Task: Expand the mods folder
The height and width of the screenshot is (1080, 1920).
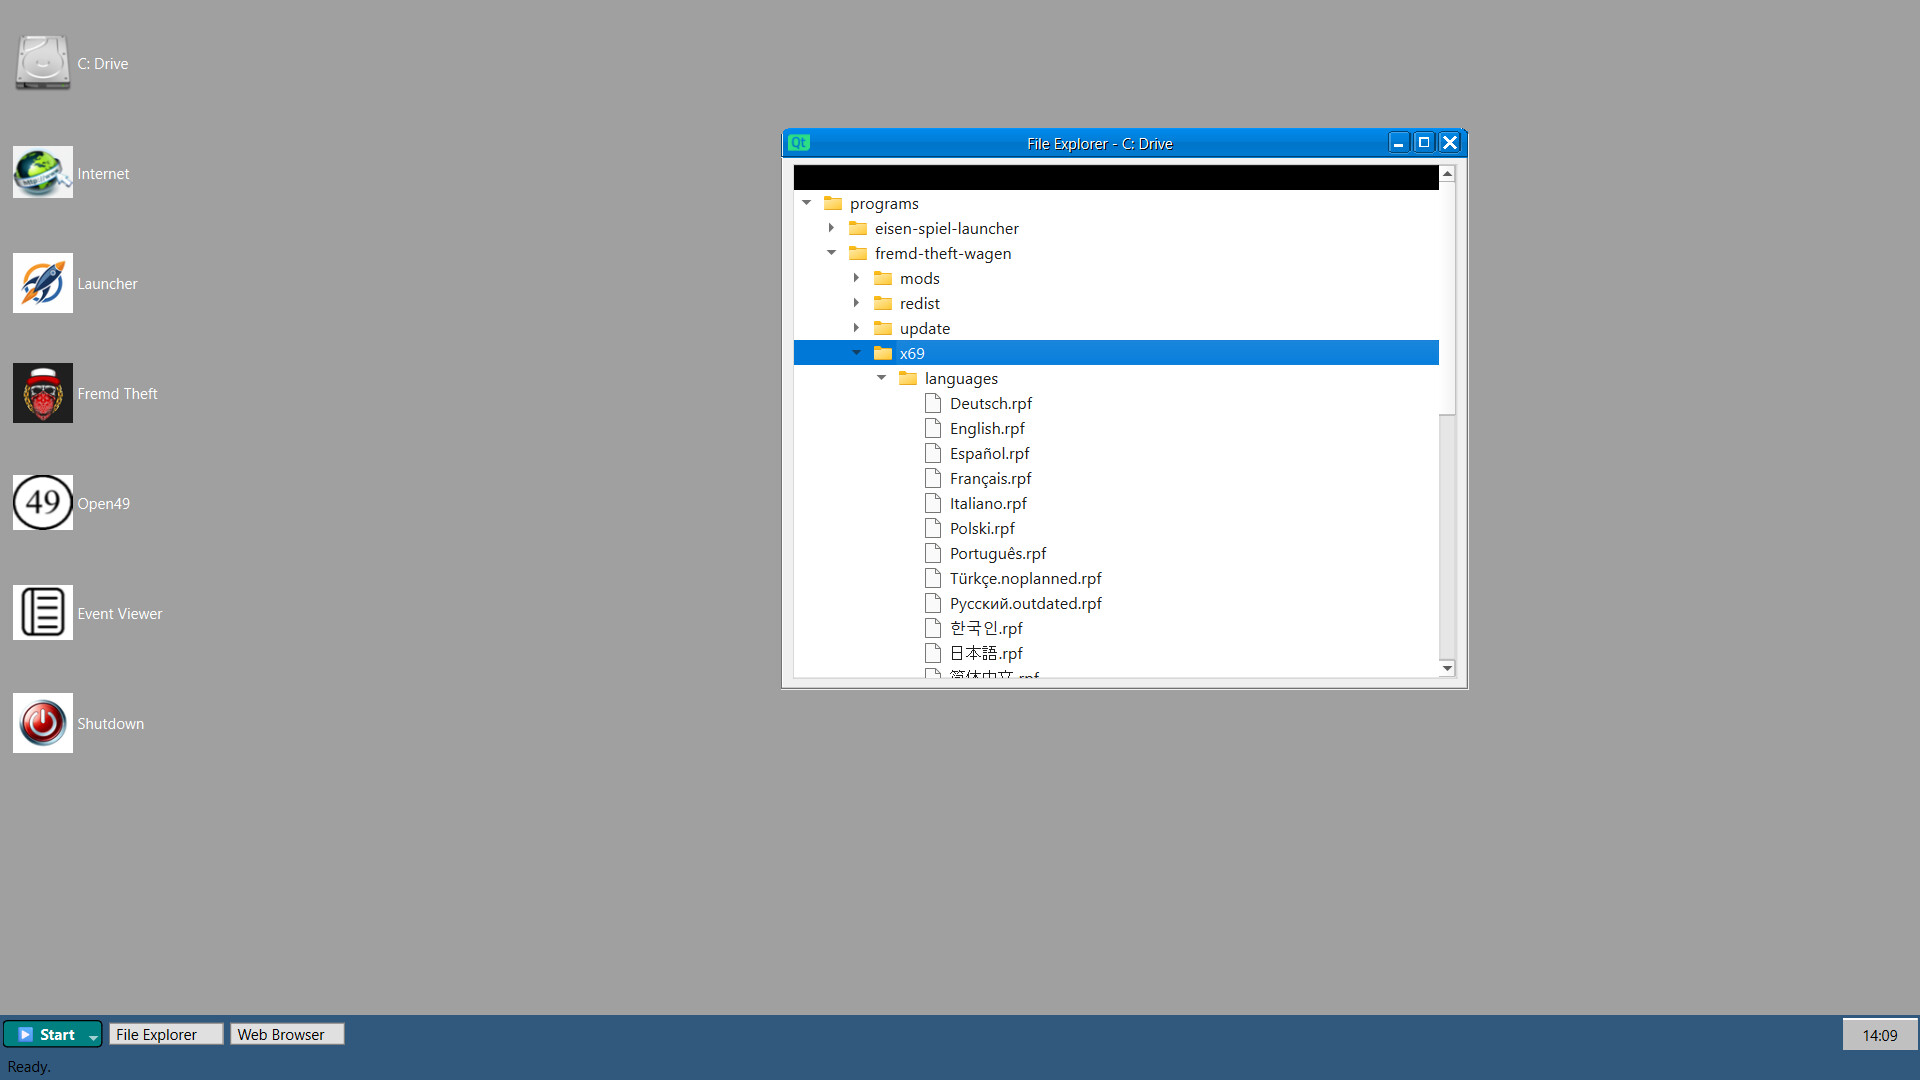Action: click(856, 277)
